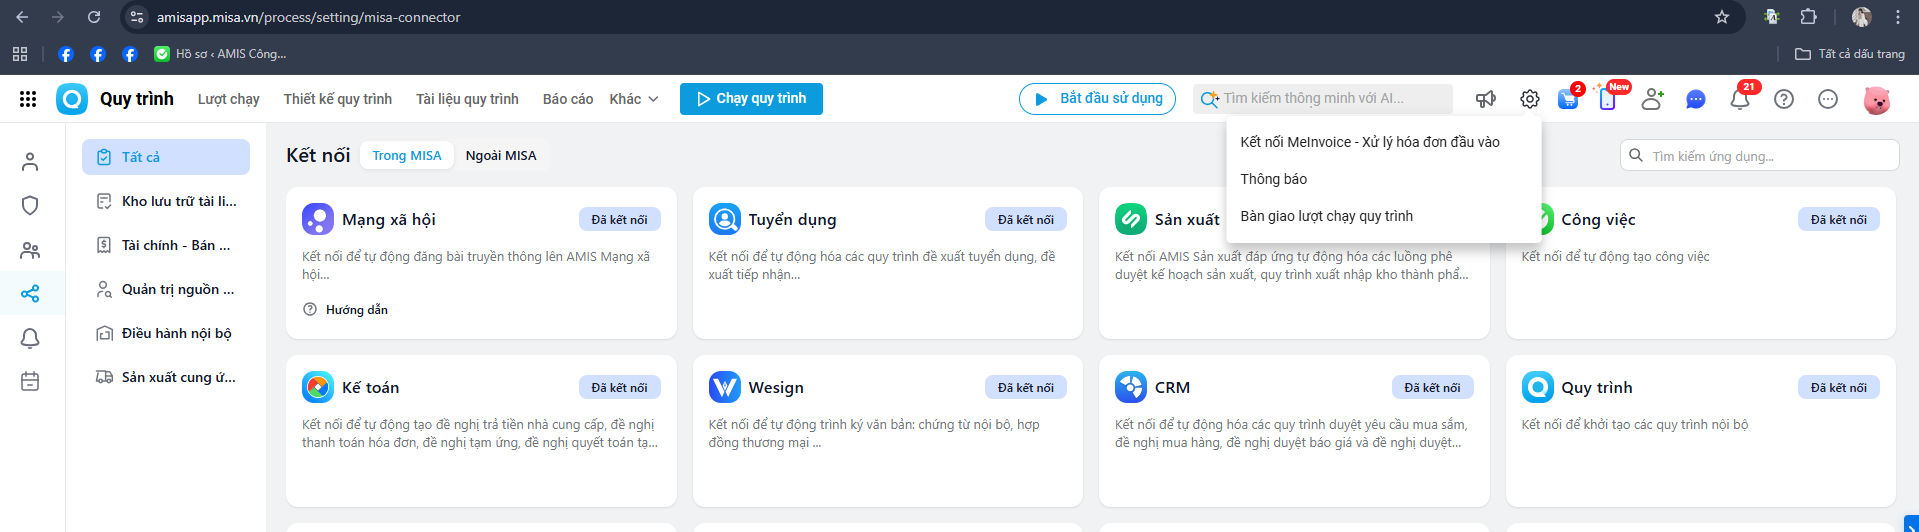Click the Quy trình app title

[137, 99]
